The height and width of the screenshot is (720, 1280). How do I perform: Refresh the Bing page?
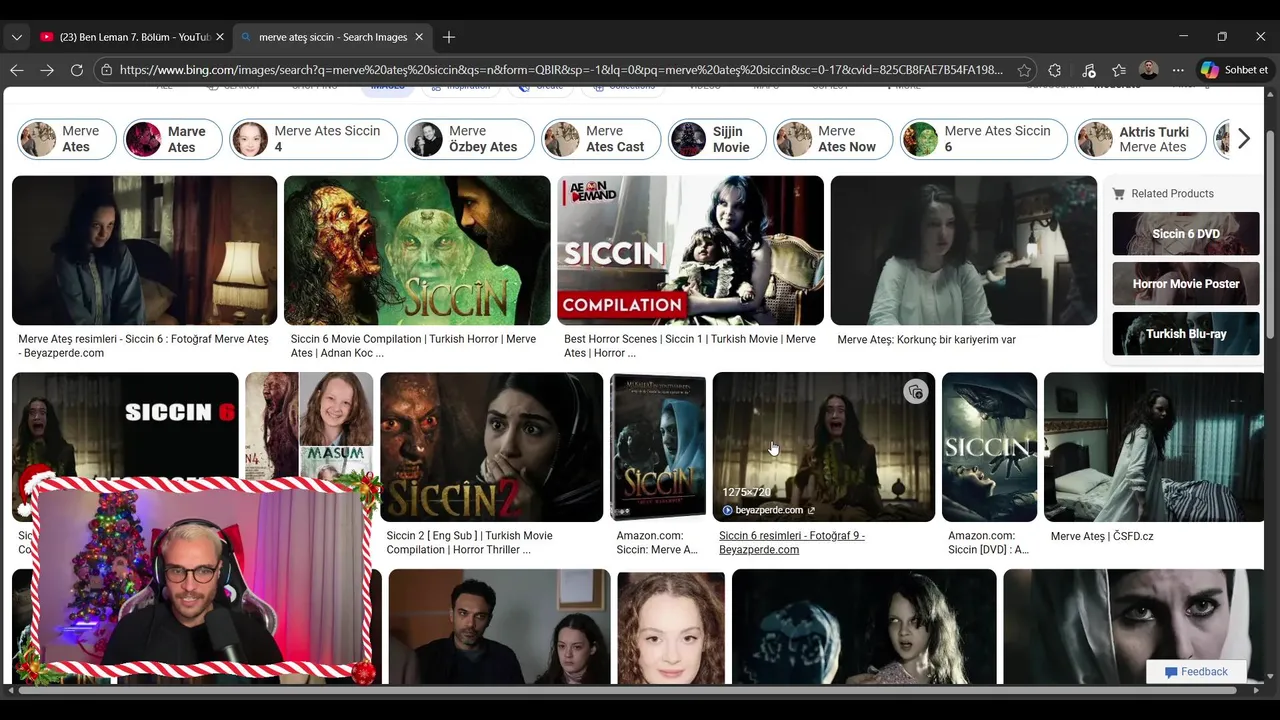click(x=77, y=70)
